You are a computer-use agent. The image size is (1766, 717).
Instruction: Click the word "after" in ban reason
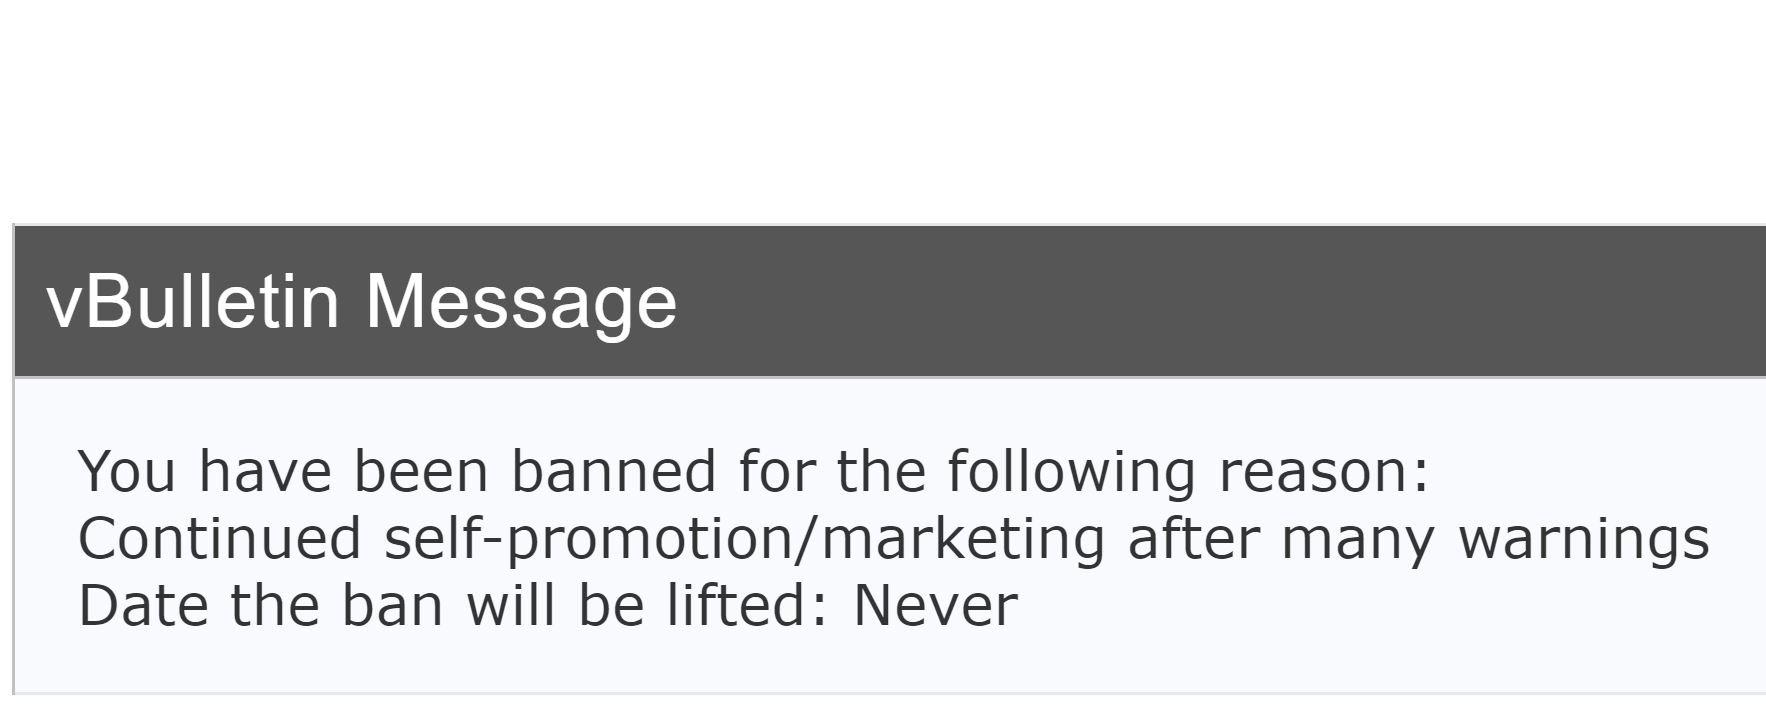pos(1193,538)
